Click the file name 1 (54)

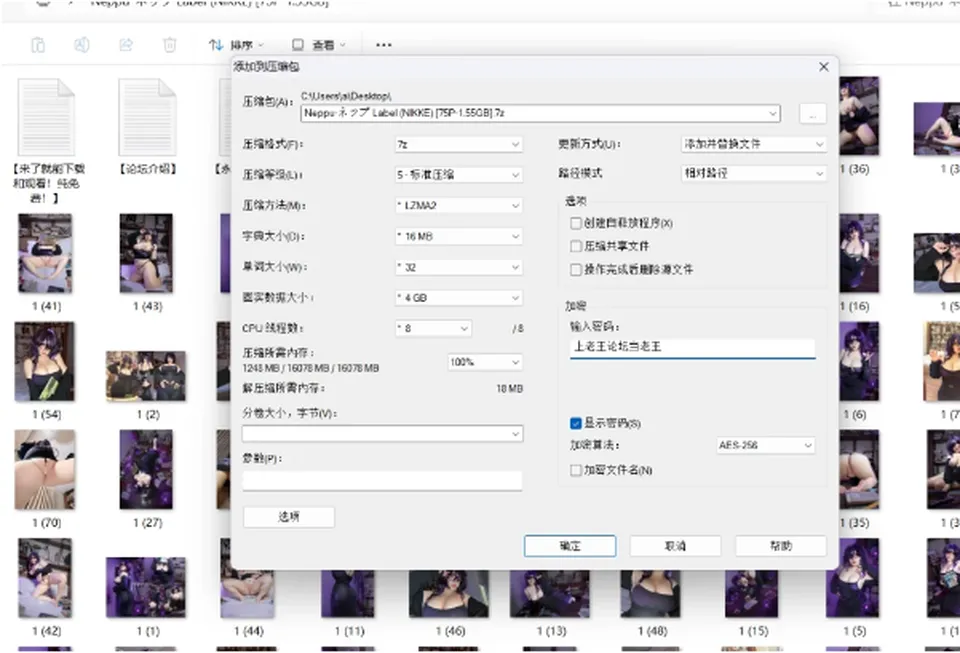click(47, 415)
